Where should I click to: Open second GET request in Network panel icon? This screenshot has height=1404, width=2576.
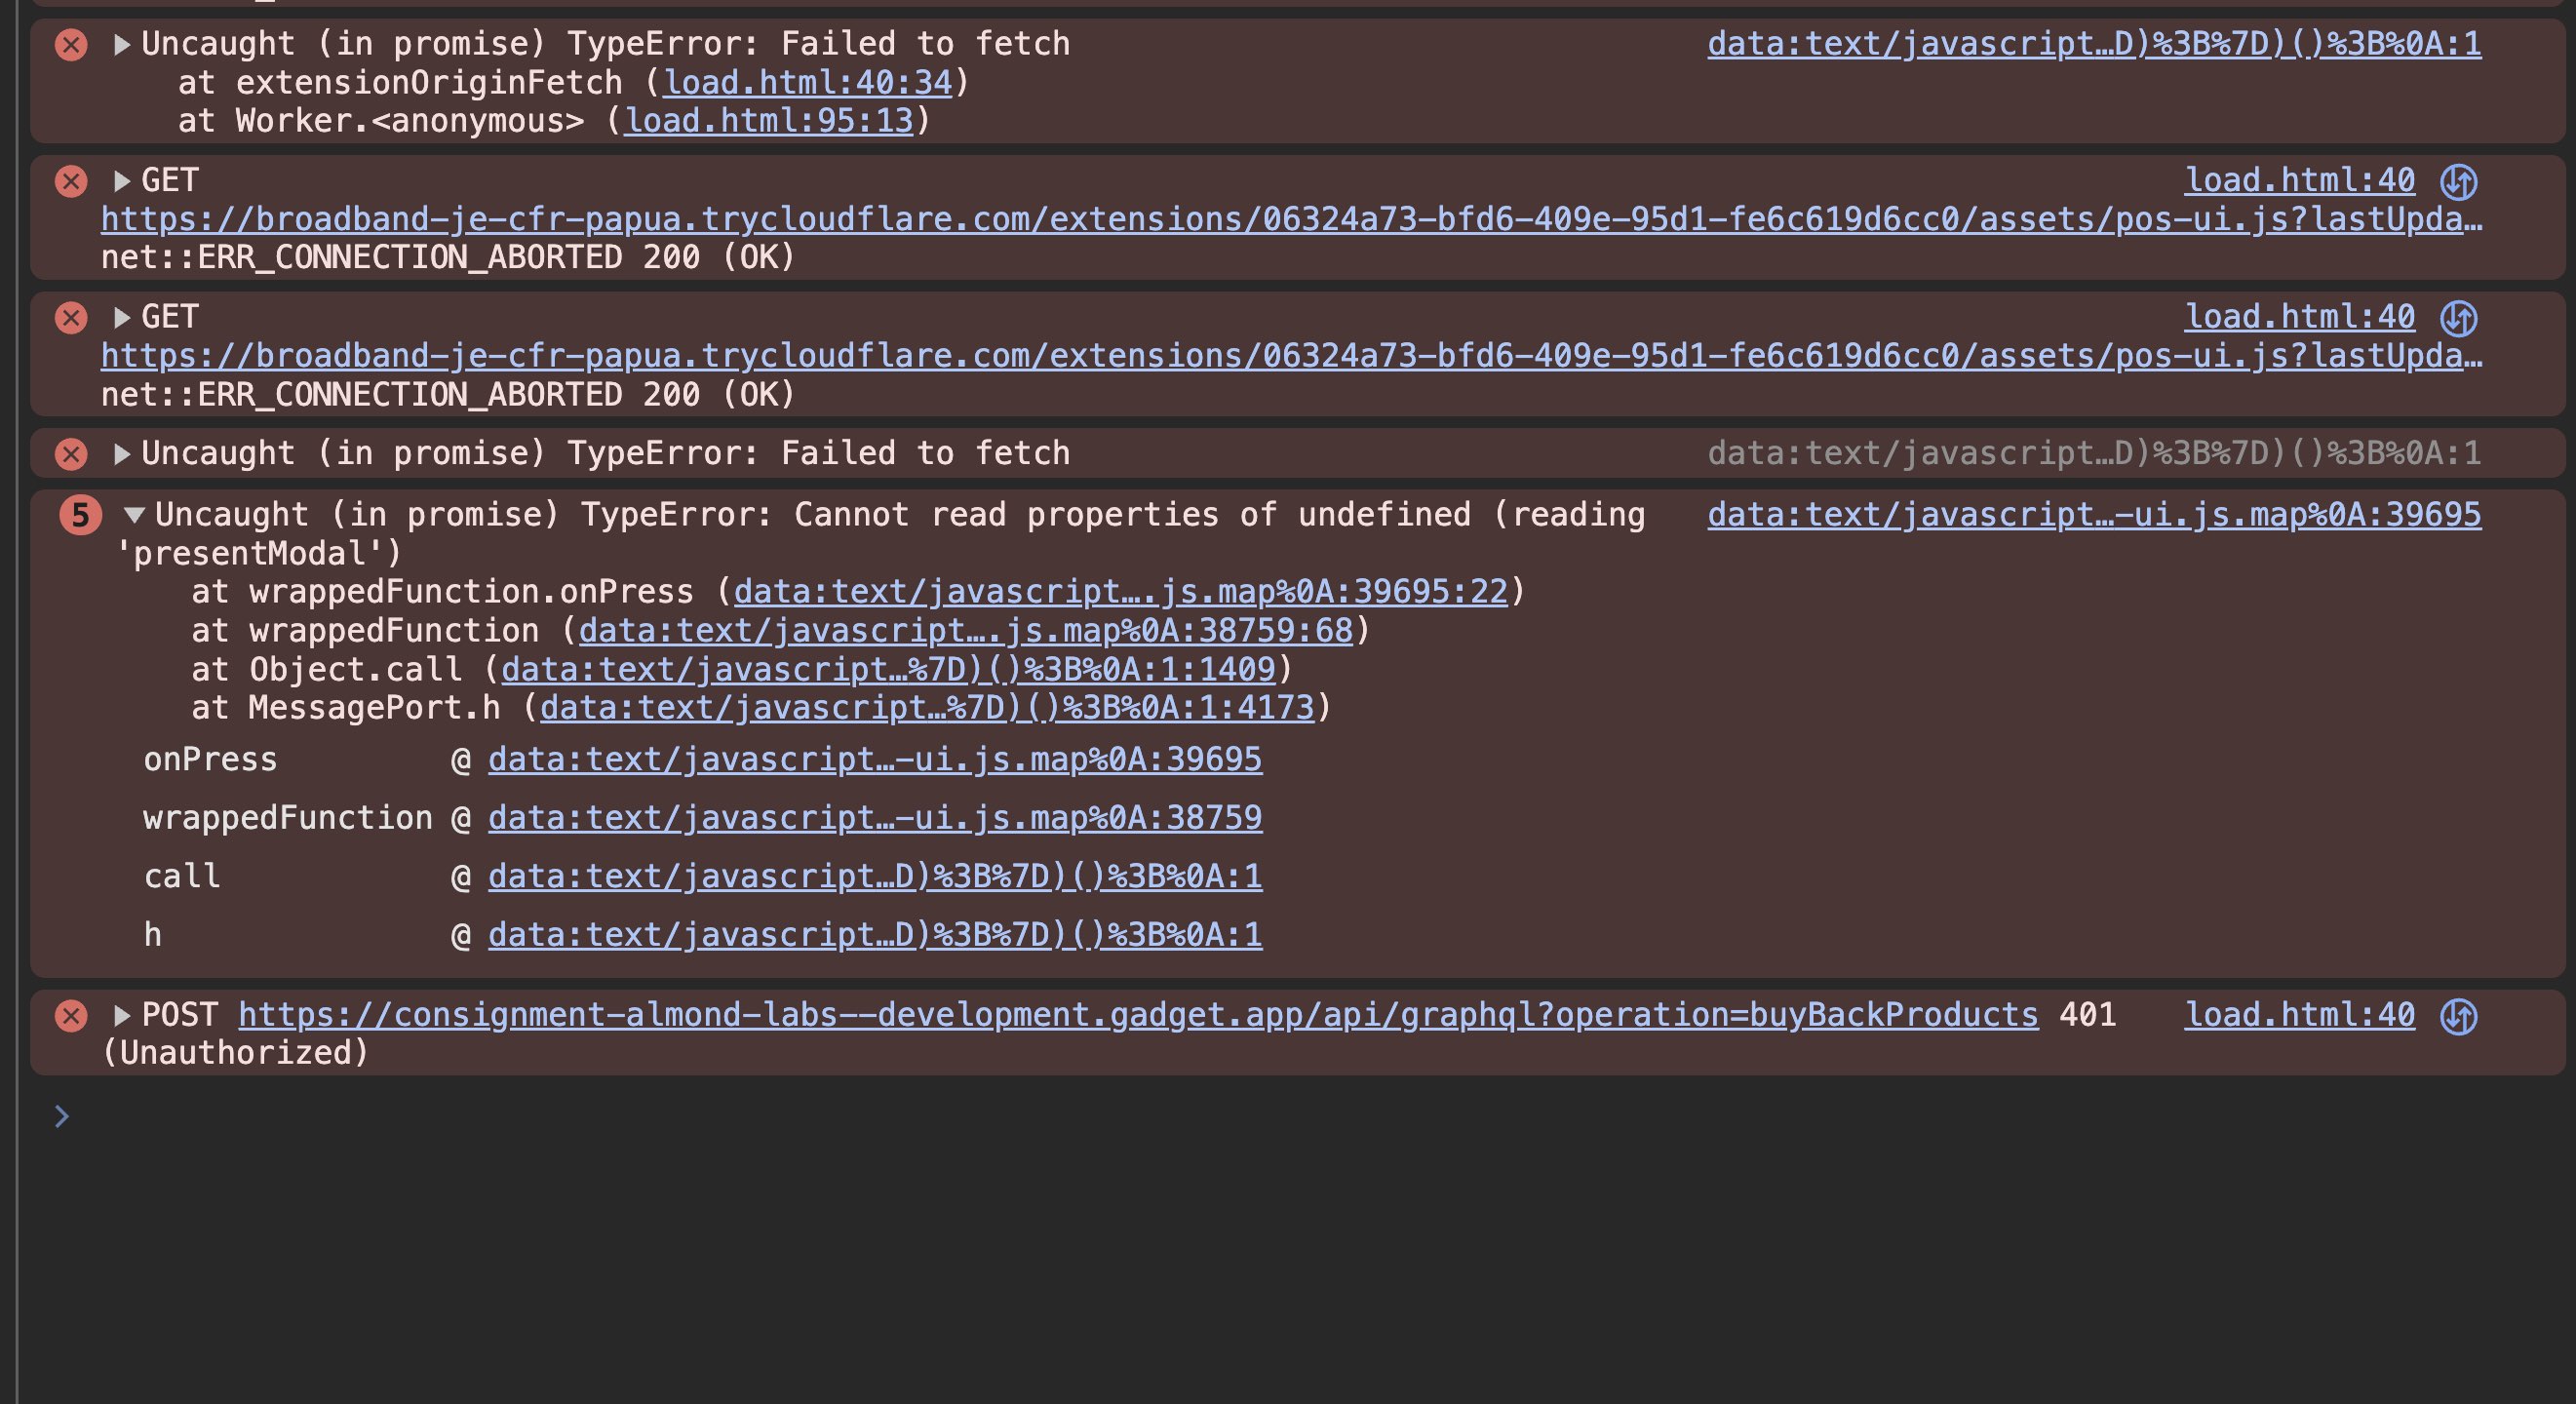[x=2459, y=319]
